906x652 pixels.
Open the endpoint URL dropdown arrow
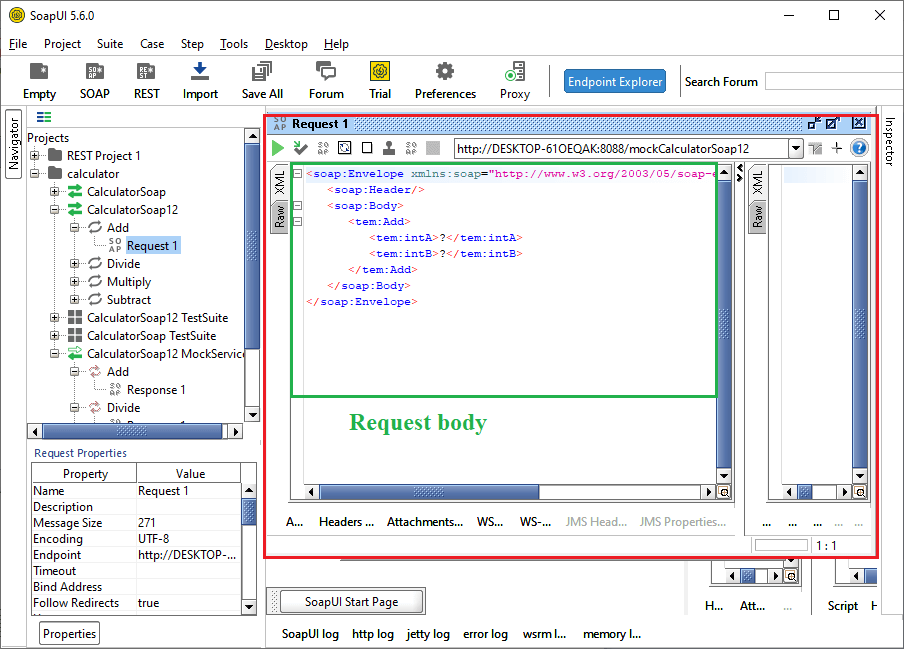coord(796,149)
